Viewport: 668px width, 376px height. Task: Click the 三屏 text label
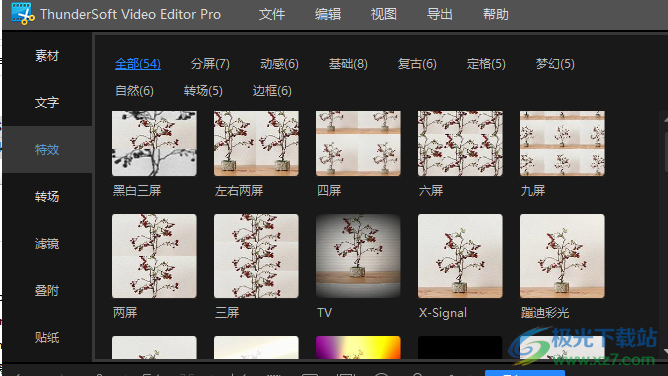click(227, 313)
